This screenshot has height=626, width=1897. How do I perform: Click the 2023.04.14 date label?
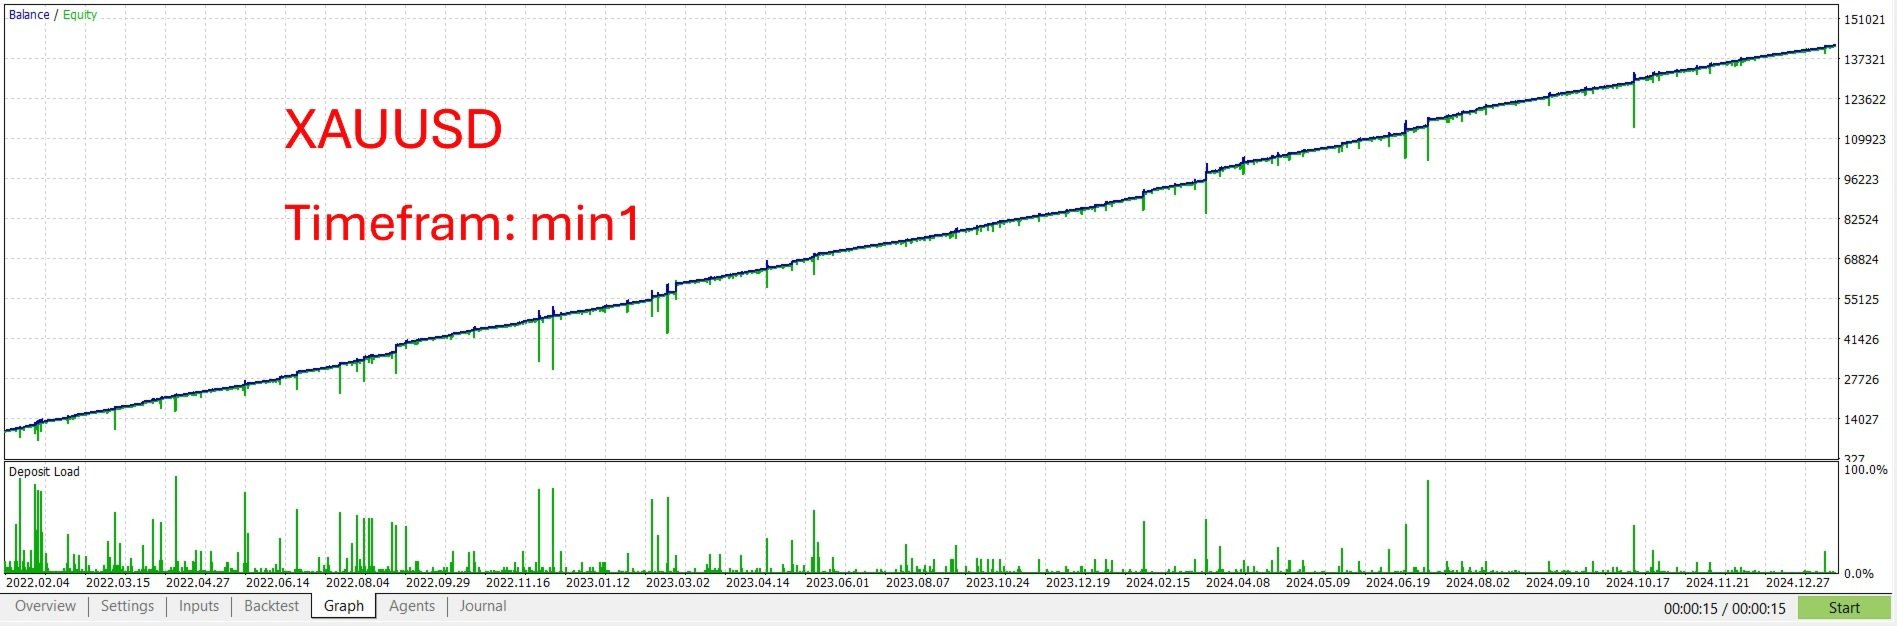coord(758,583)
